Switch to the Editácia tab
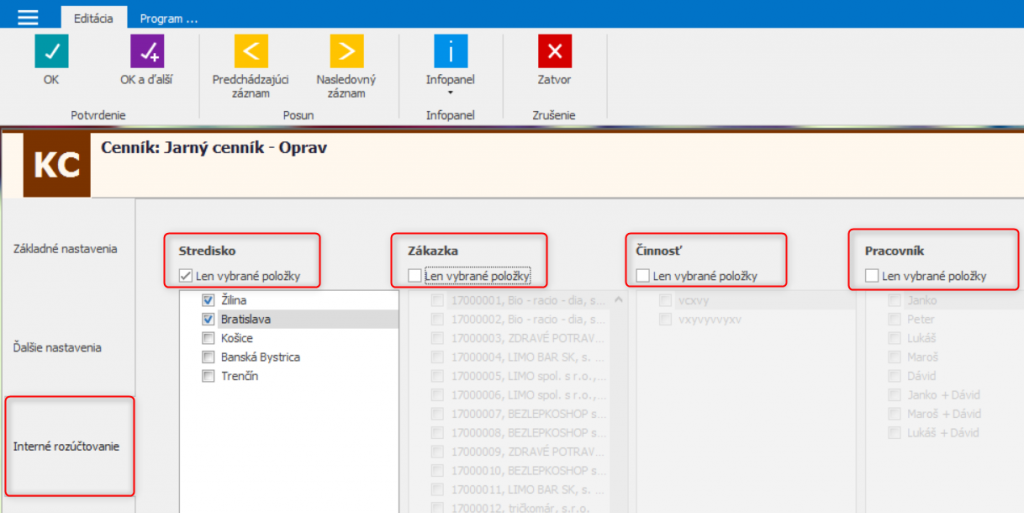1024x513 pixels. click(x=93, y=18)
